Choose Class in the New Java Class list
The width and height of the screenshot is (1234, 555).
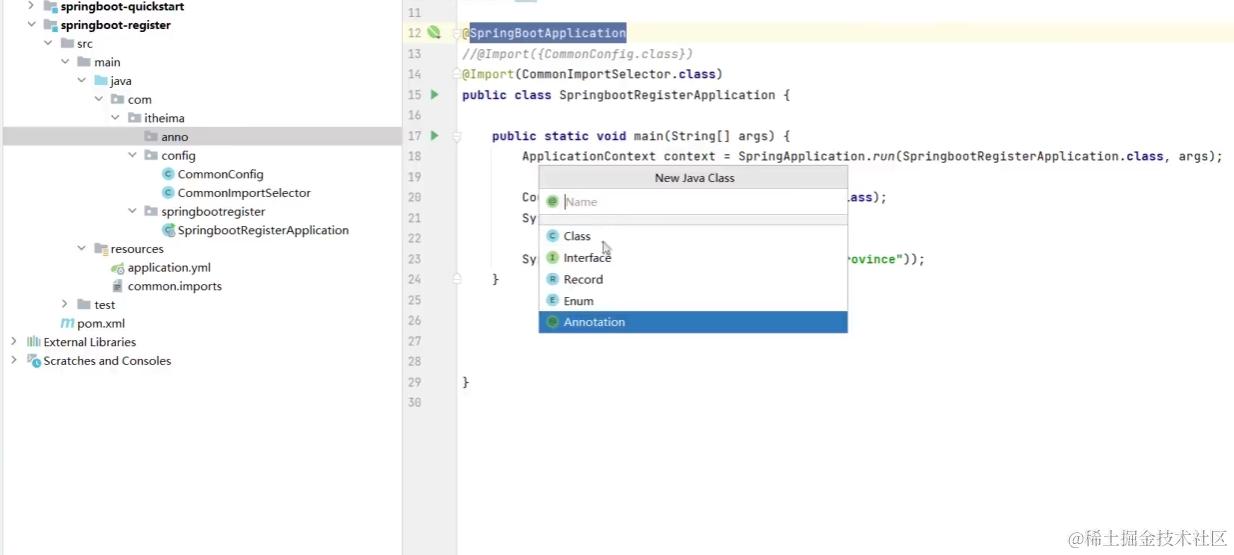coord(577,236)
